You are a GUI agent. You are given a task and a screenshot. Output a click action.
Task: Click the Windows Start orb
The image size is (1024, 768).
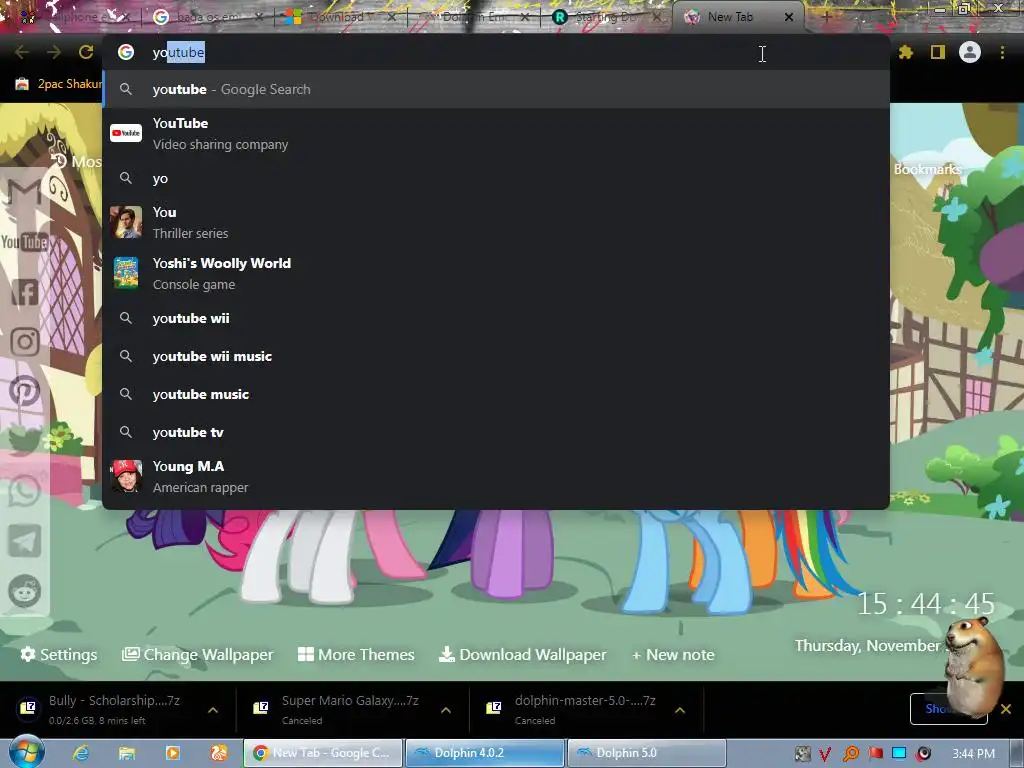pos(27,752)
